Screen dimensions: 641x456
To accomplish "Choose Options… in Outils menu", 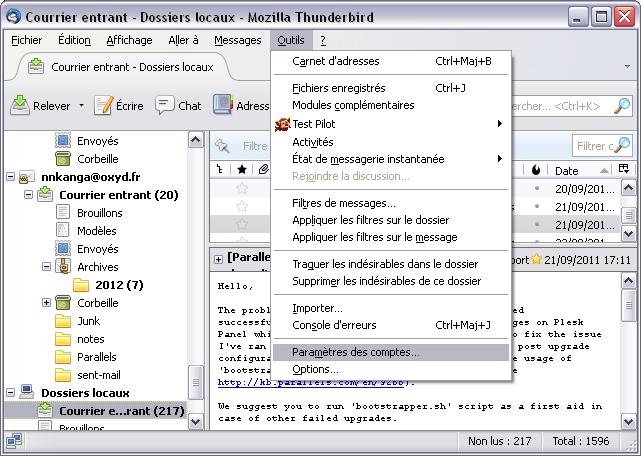I will (391, 369).
